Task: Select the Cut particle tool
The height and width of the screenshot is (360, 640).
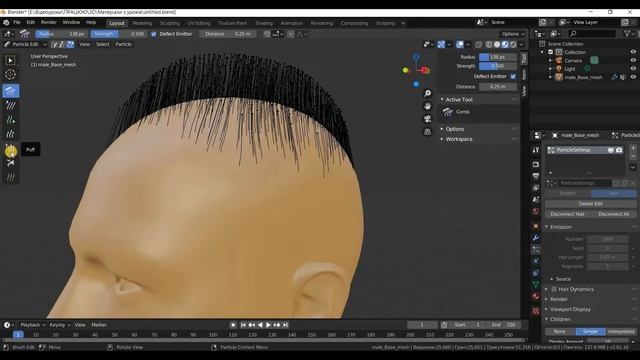Action: click(x=11, y=163)
